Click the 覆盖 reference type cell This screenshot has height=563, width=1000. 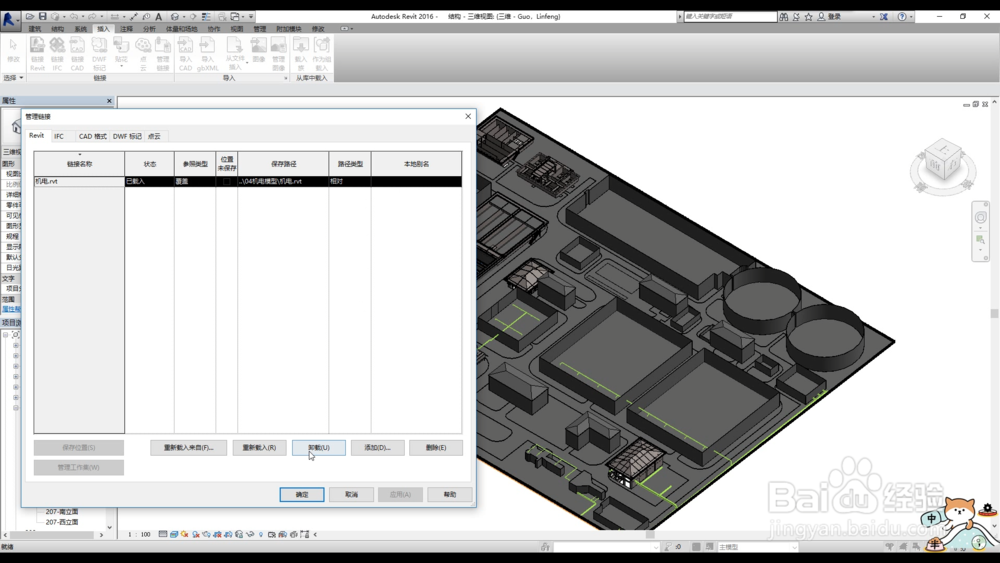tap(195, 182)
